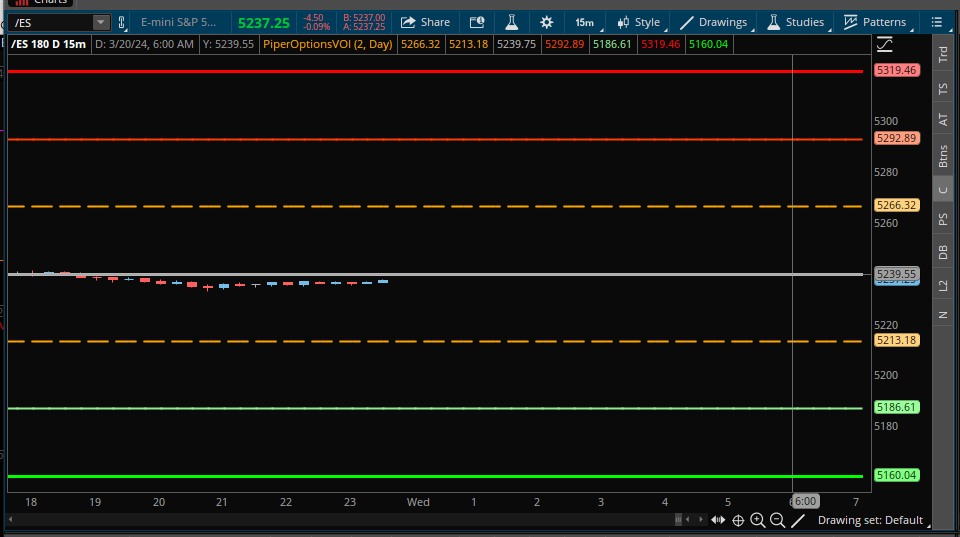Click the 5292.89 price axis label
This screenshot has height=537, width=960.
click(896, 138)
